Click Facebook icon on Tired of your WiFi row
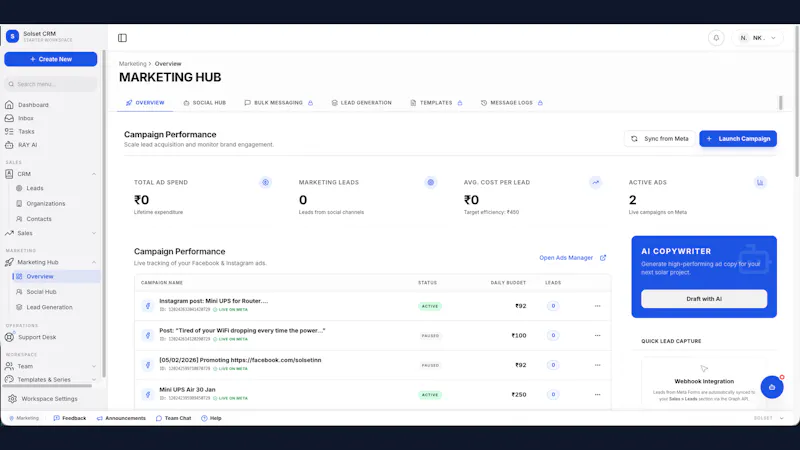The image size is (800, 450). pos(148,336)
